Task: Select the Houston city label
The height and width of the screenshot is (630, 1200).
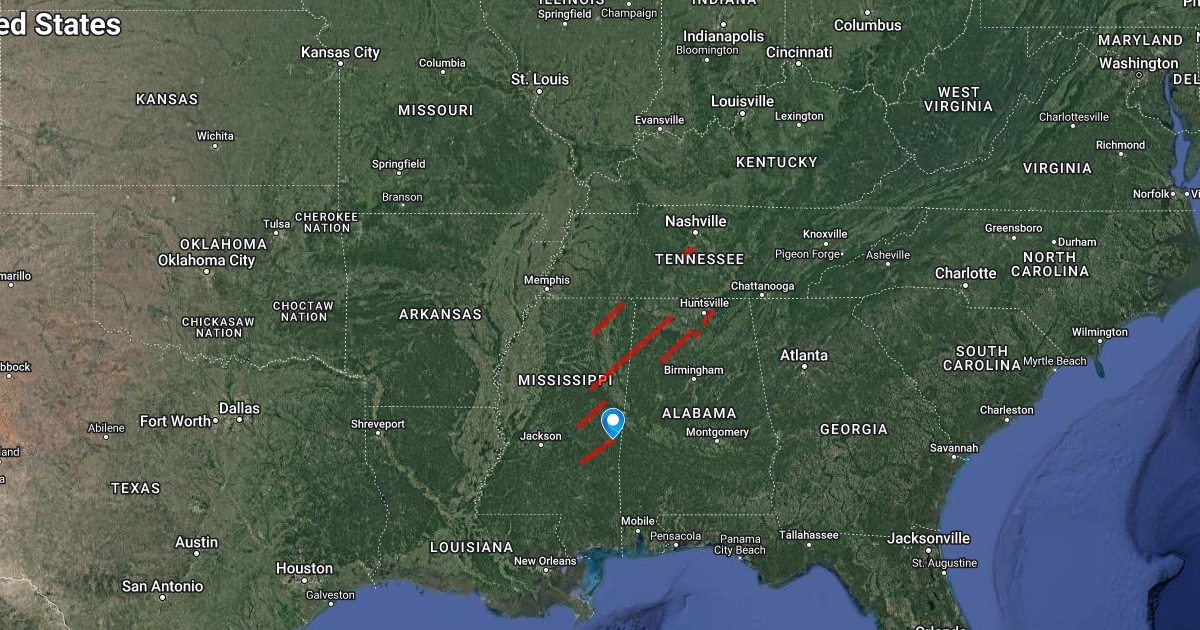Action: pyautogui.click(x=304, y=568)
